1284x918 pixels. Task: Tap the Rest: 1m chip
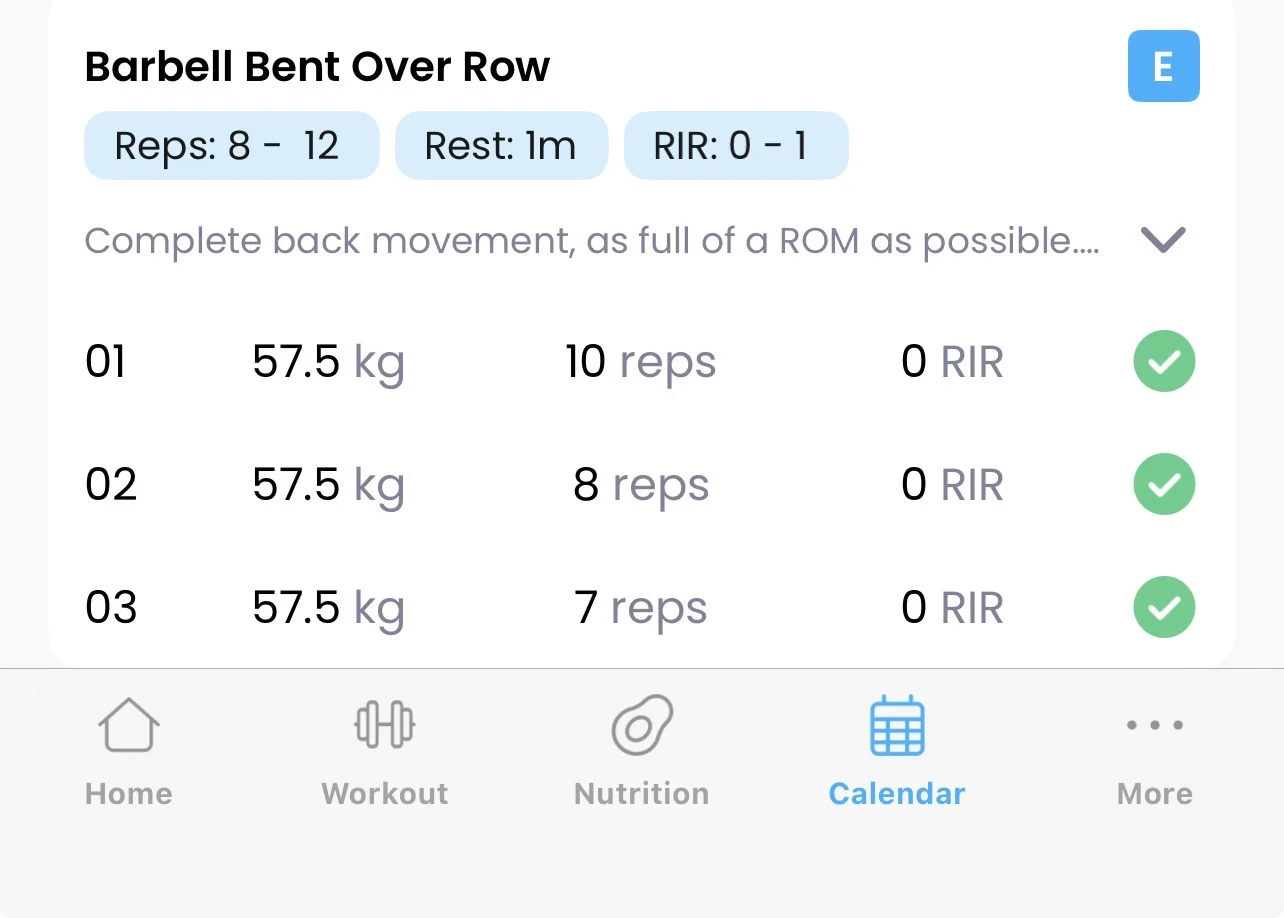point(501,146)
